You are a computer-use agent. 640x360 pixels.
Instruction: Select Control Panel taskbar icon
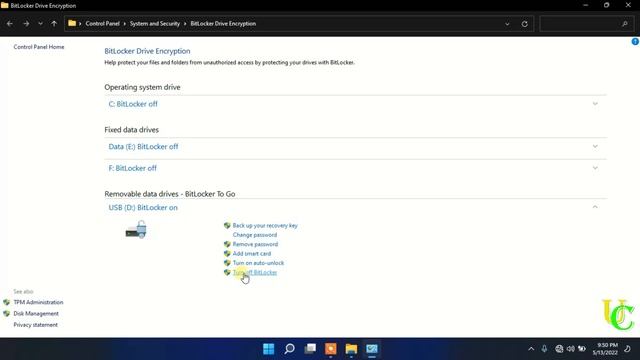click(x=372, y=349)
